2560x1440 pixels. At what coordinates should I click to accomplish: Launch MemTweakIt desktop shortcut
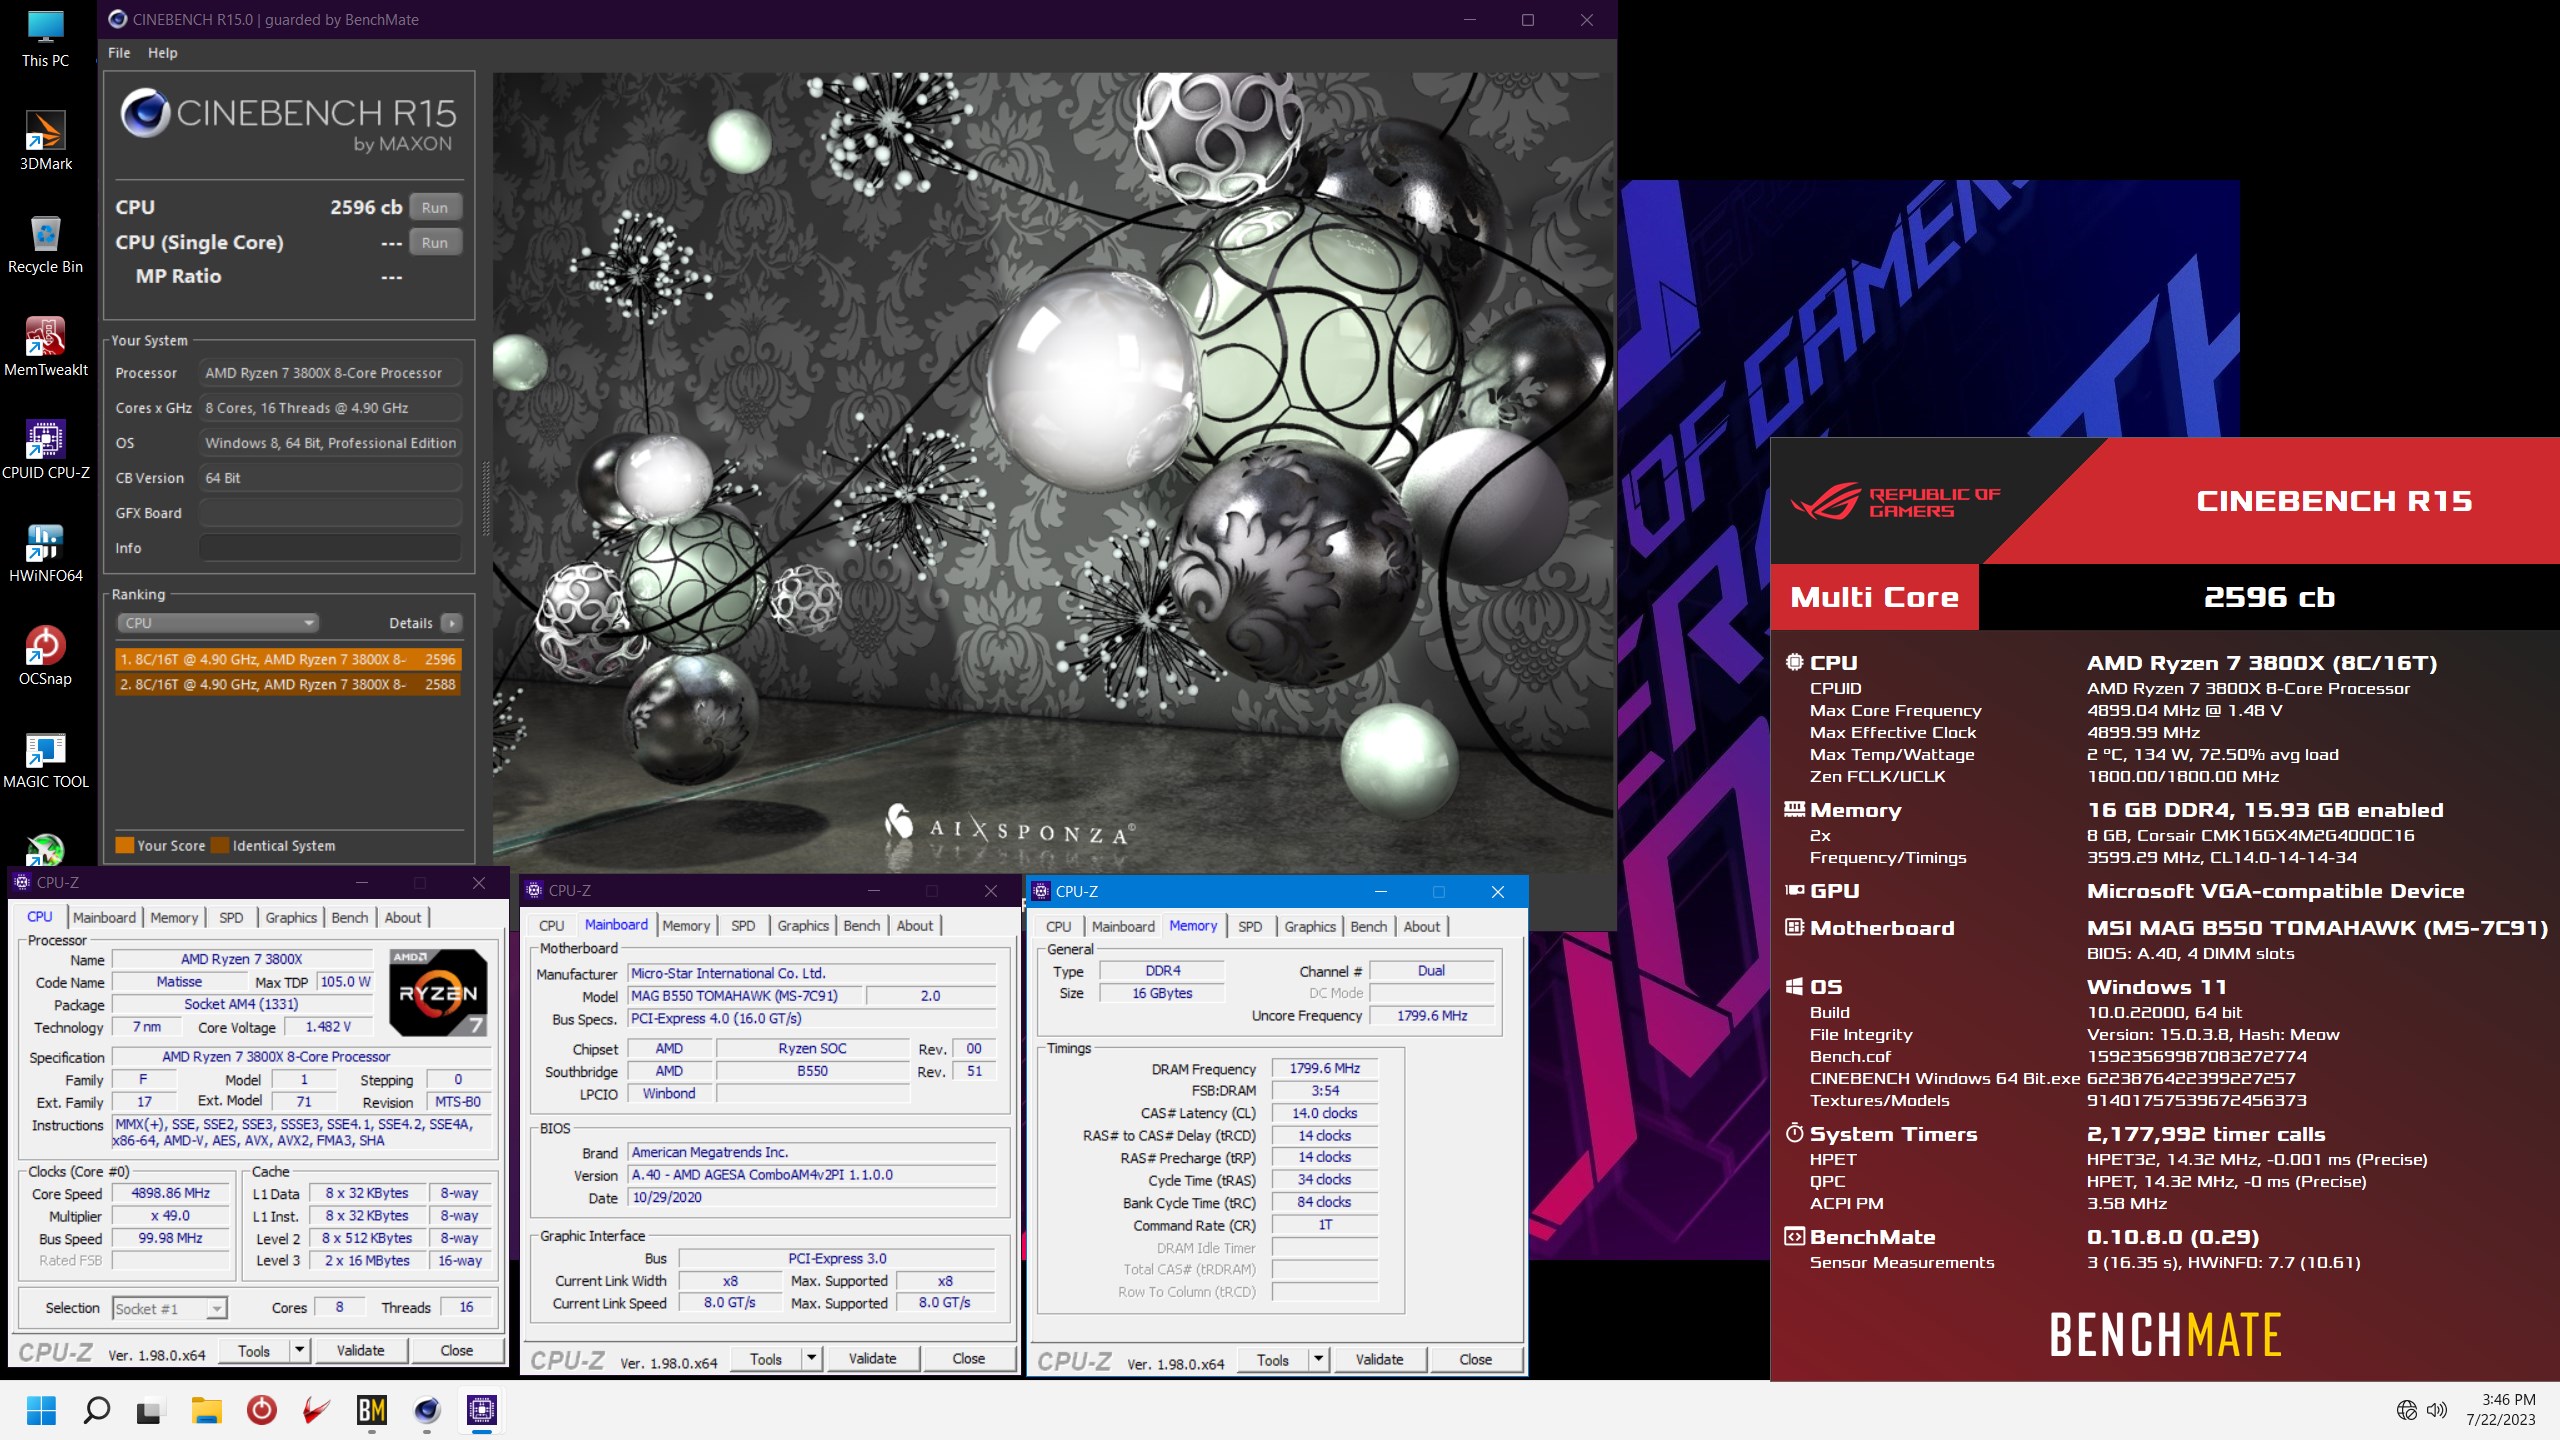pyautogui.click(x=45, y=348)
